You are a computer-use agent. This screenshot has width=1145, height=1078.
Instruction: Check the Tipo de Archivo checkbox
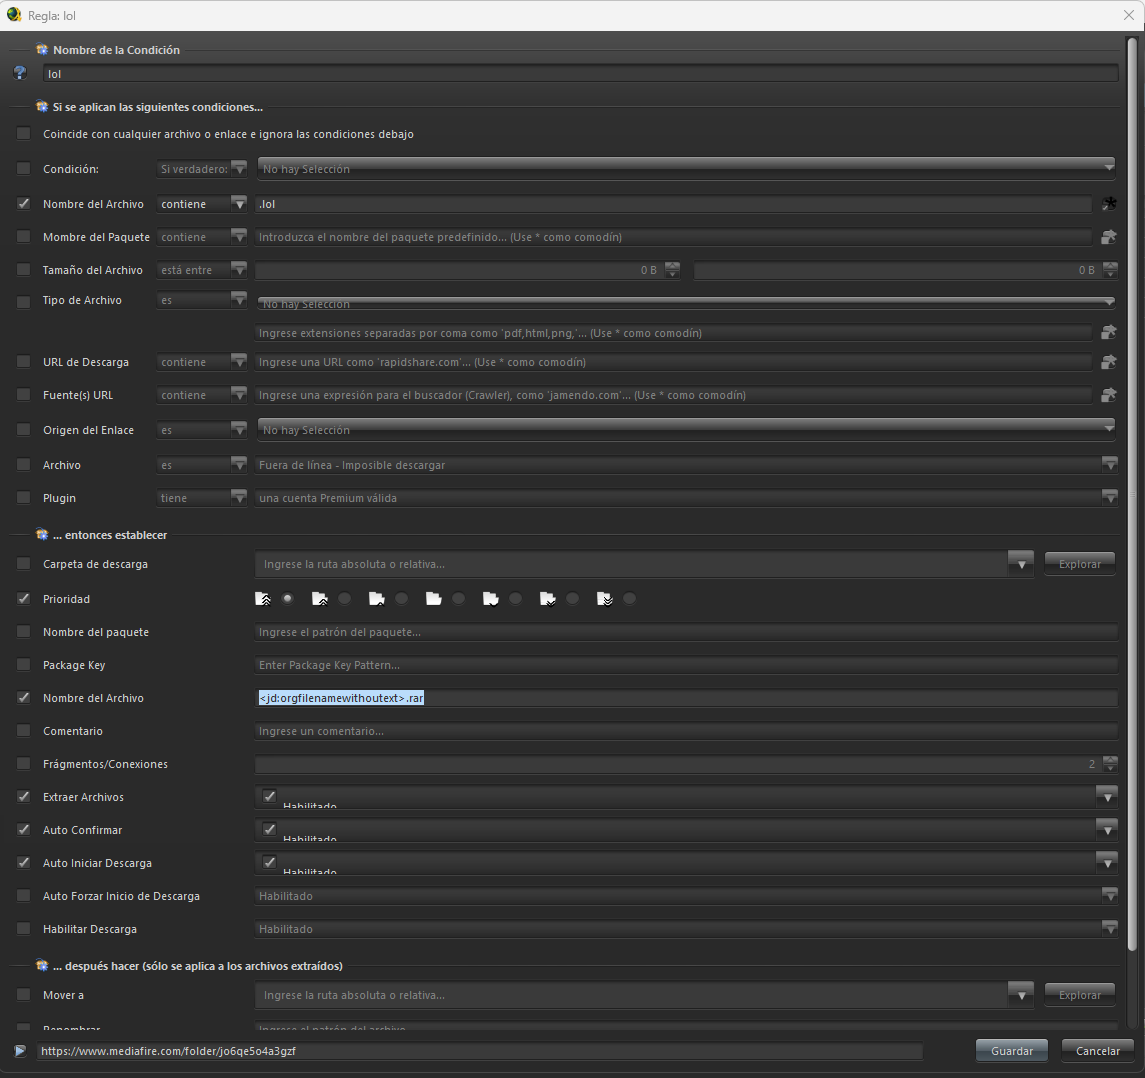tap(23, 300)
